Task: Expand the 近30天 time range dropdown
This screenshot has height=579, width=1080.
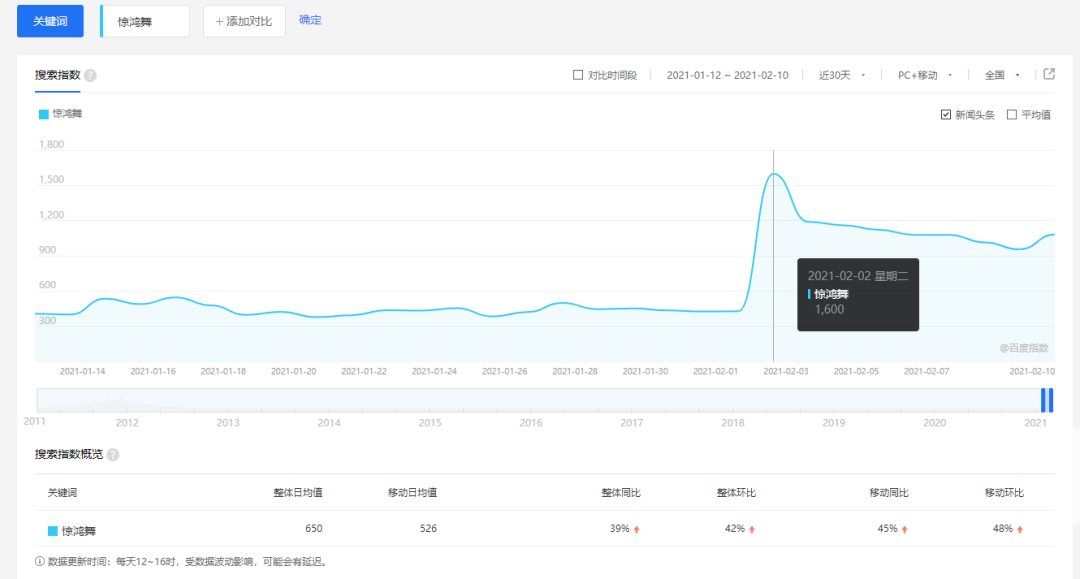Action: click(x=842, y=75)
